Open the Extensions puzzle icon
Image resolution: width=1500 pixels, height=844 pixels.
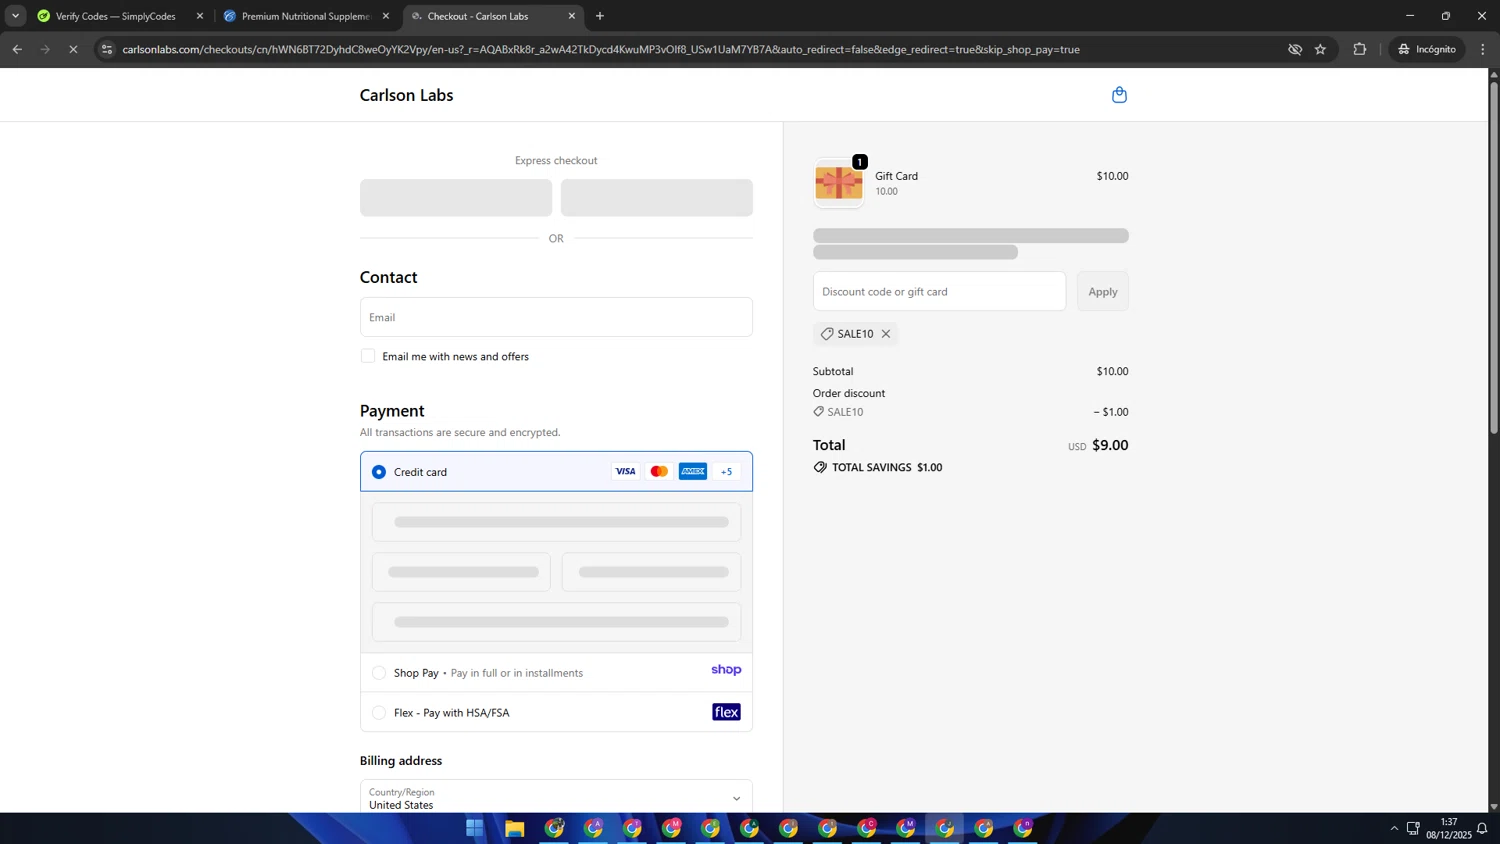coord(1360,49)
